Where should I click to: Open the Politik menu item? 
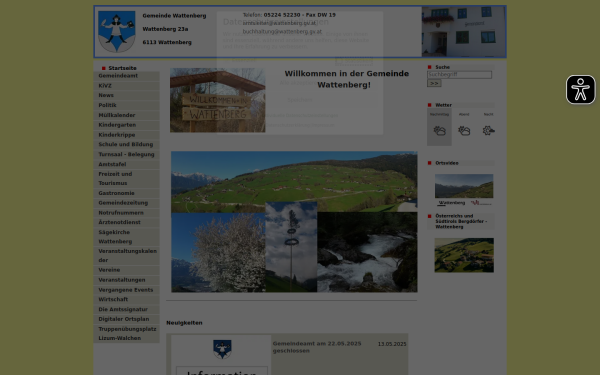126,105
